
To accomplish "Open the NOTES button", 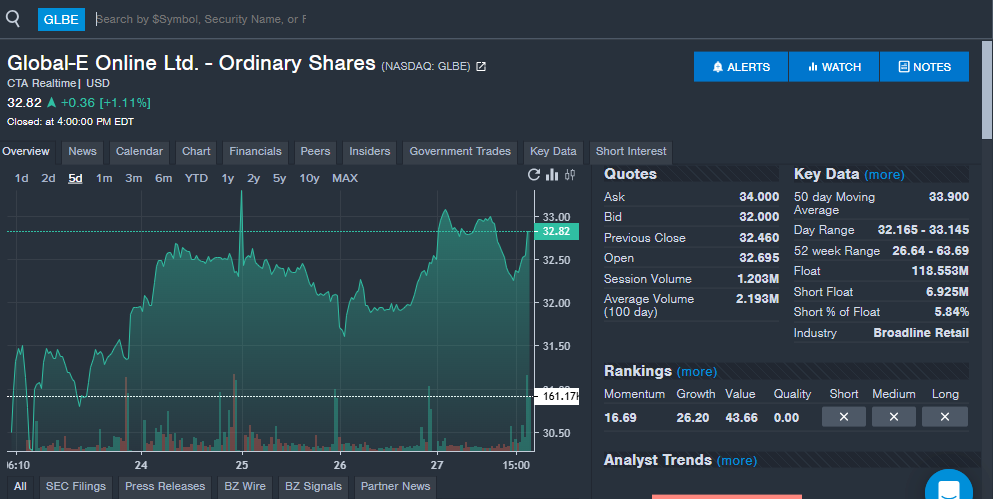I will 925,66.
